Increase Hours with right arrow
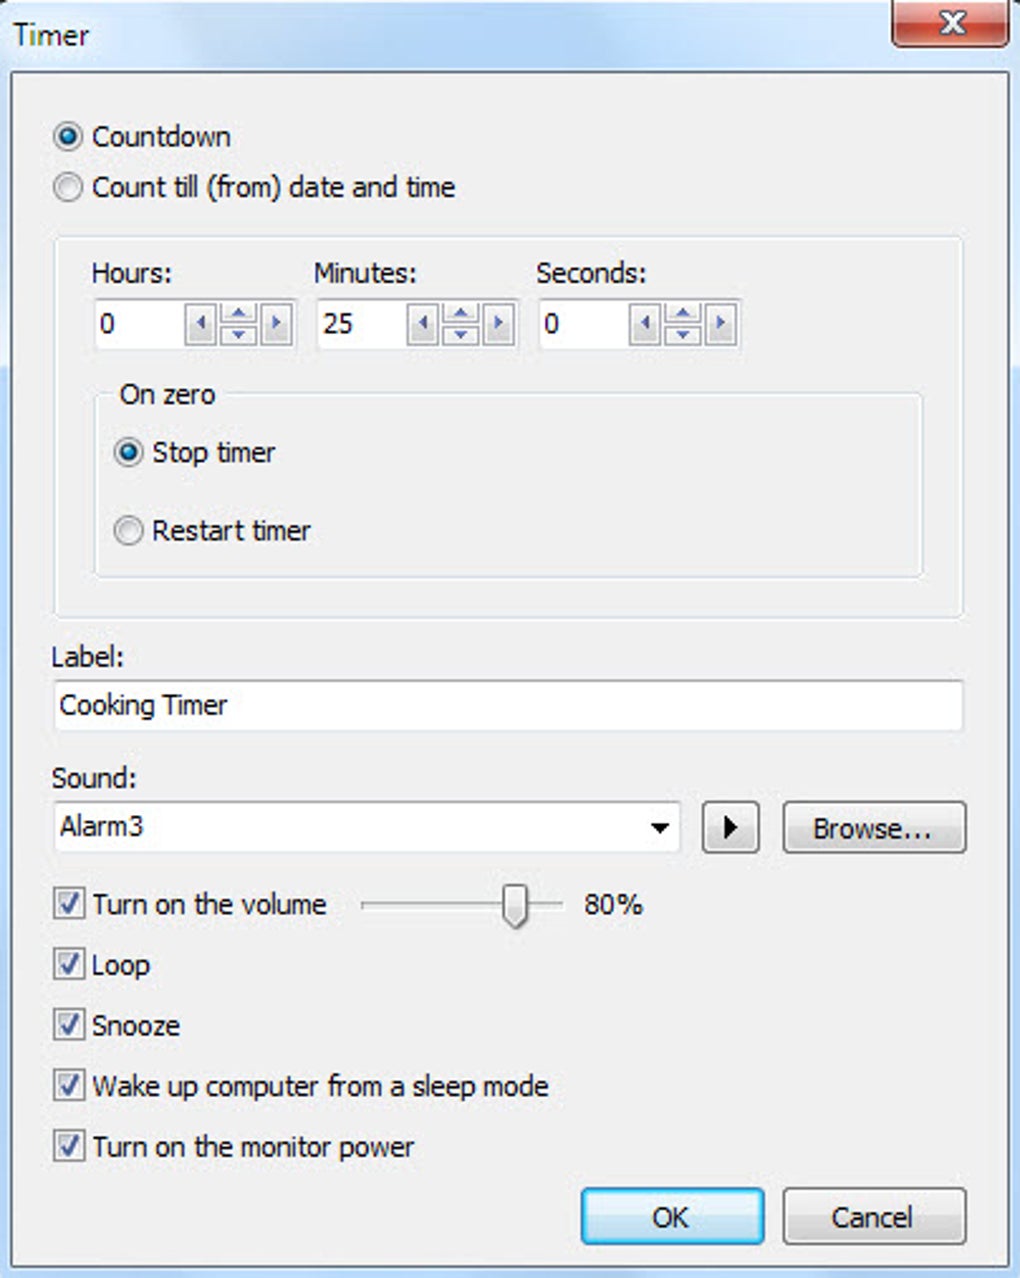This screenshot has width=1020, height=1278. point(276,324)
